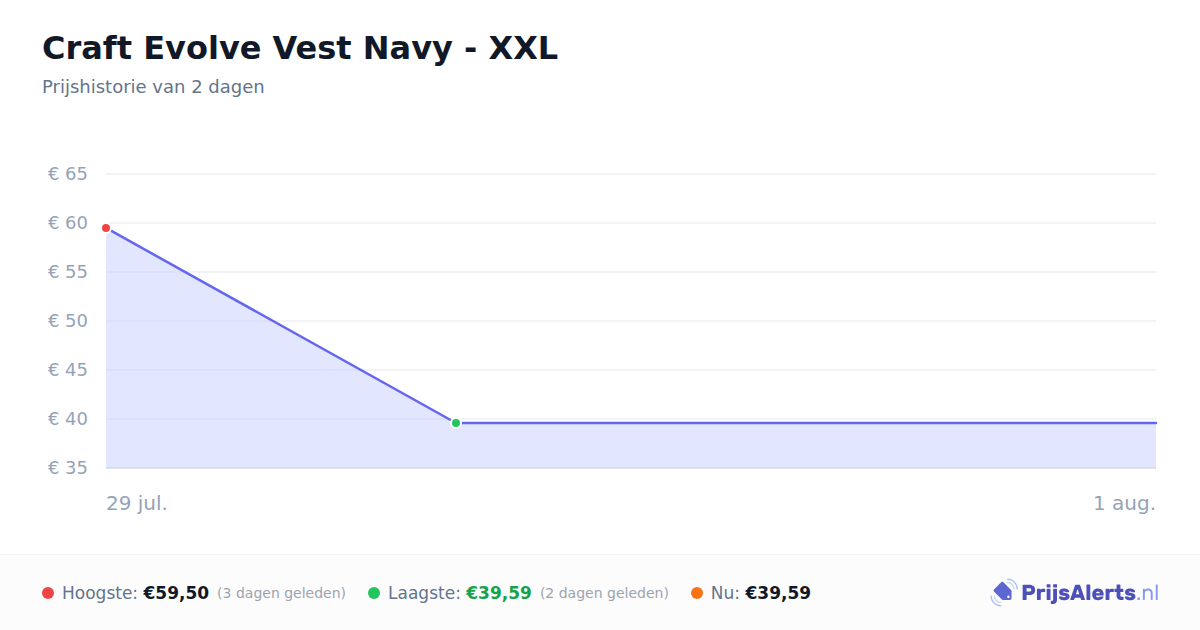Click the red highest price point on chart
This screenshot has height=630, width=1200.
pos(106,228)
